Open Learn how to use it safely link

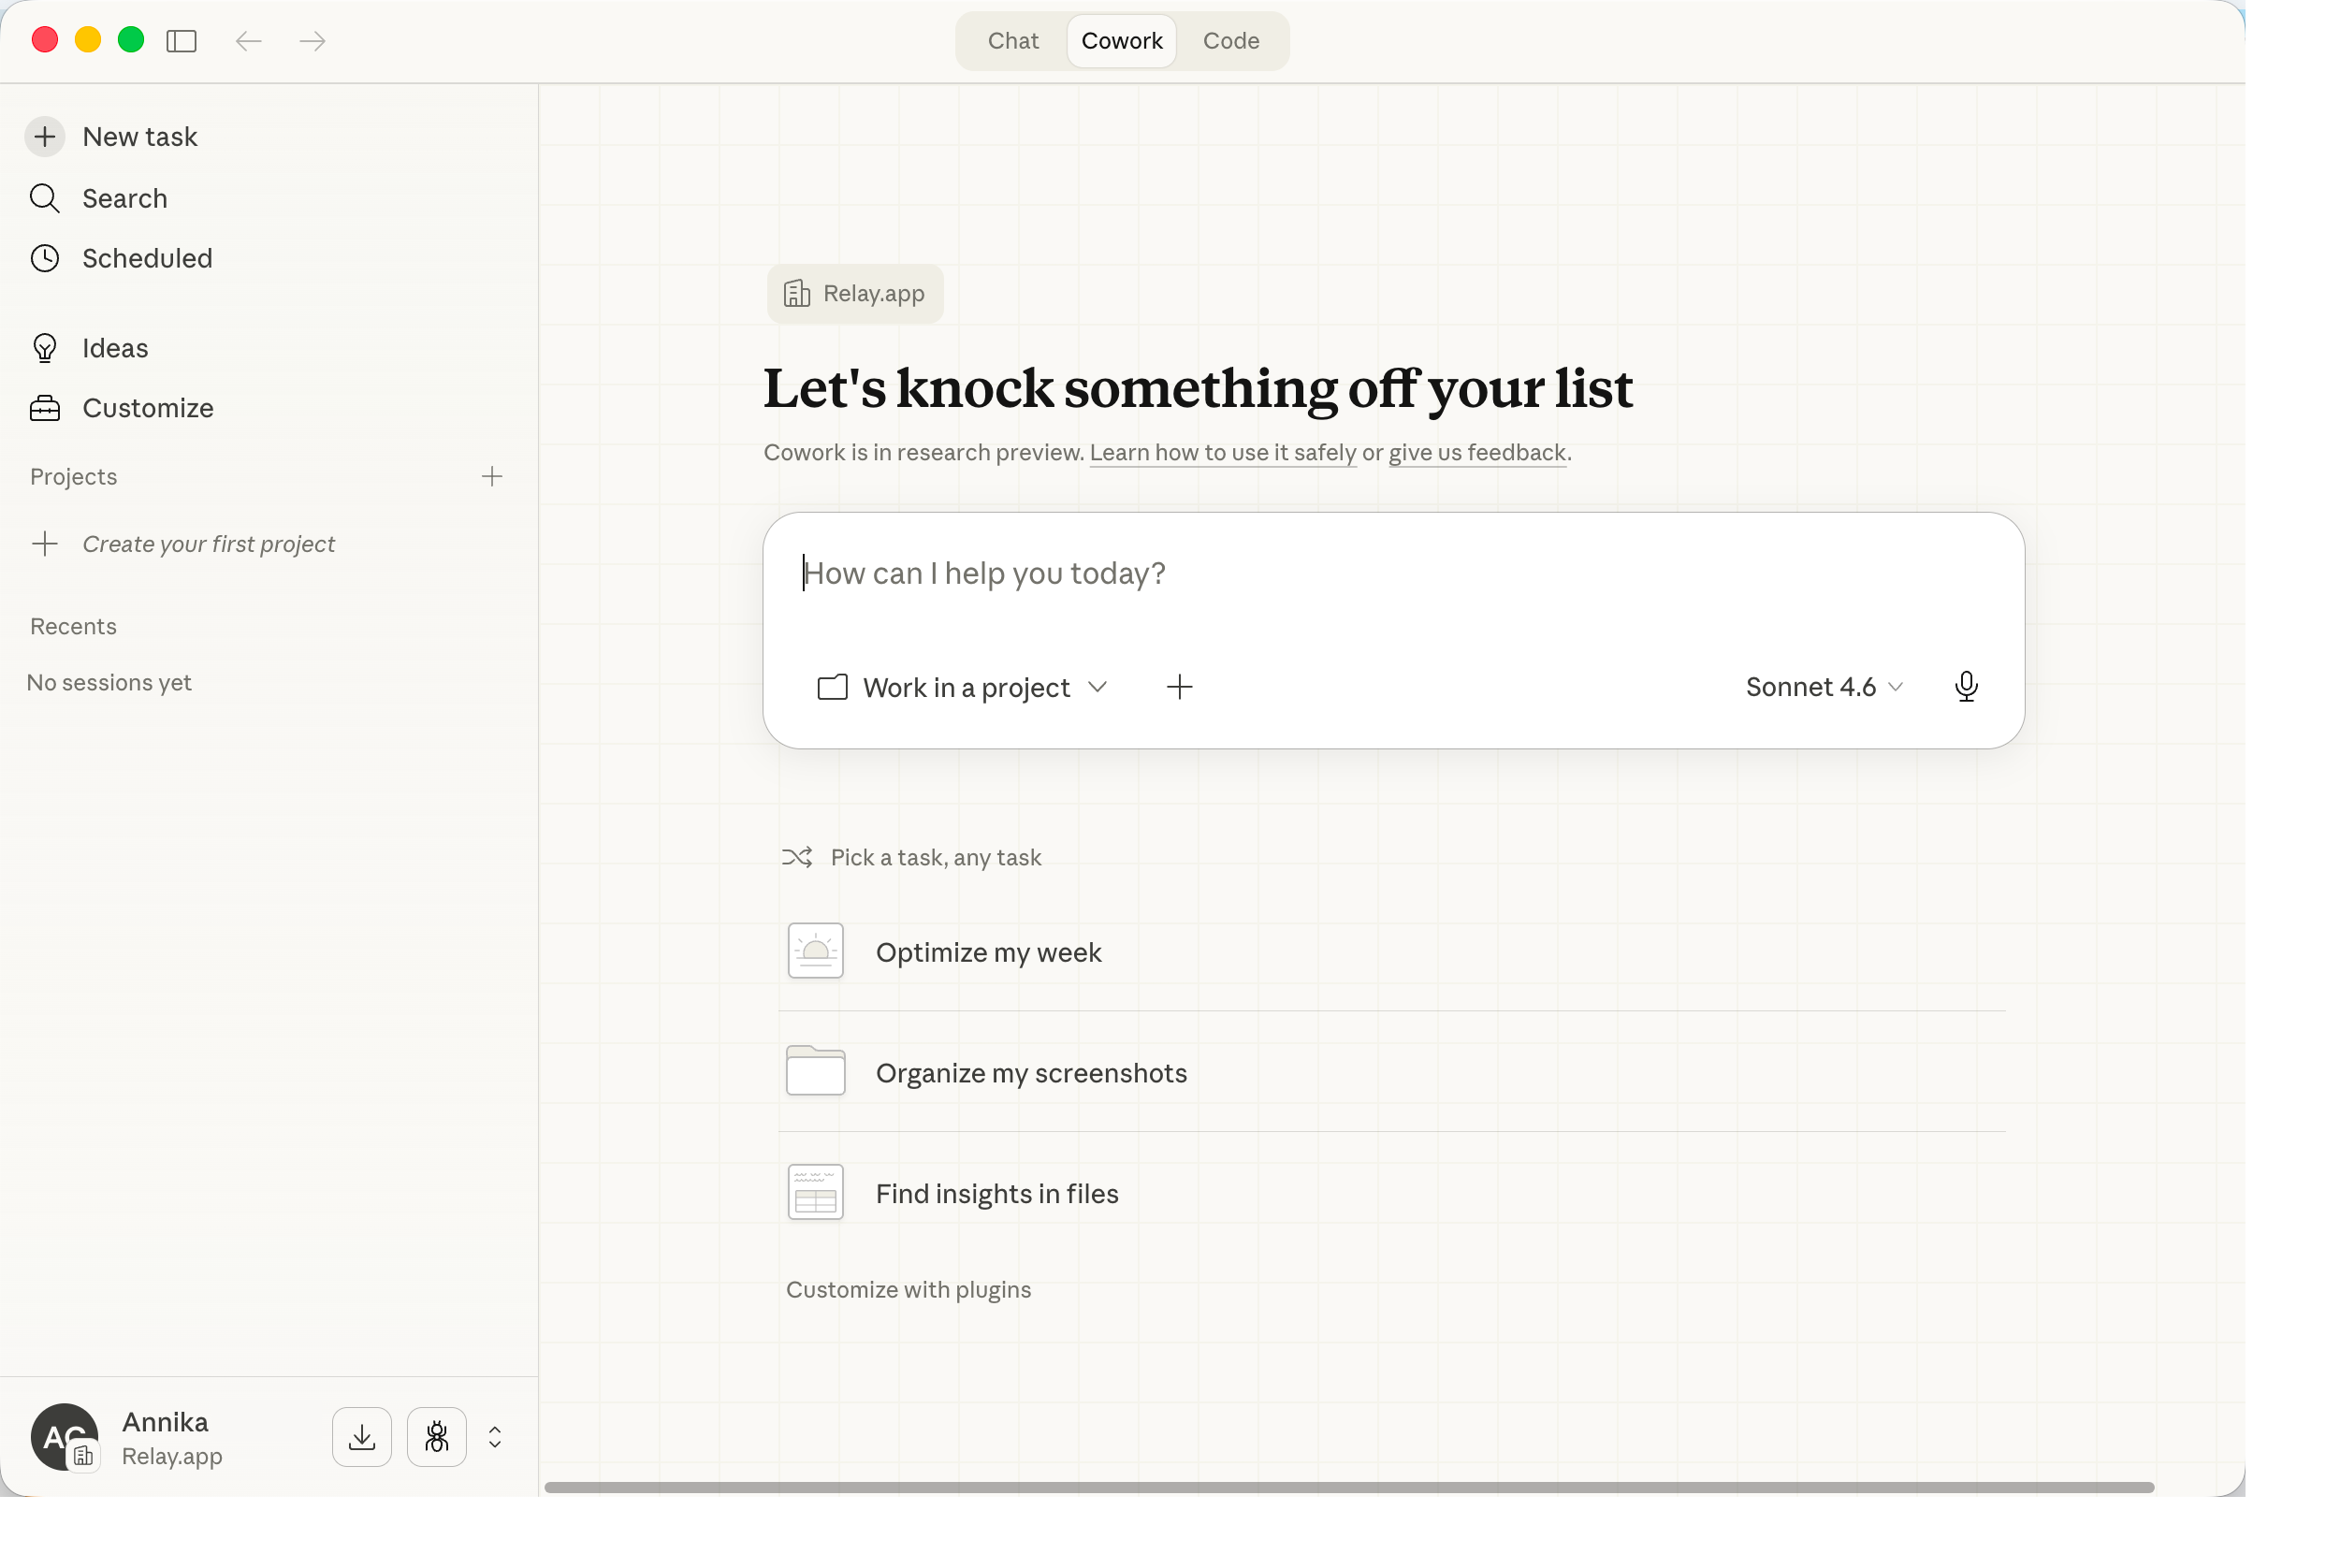(1222, 453)
